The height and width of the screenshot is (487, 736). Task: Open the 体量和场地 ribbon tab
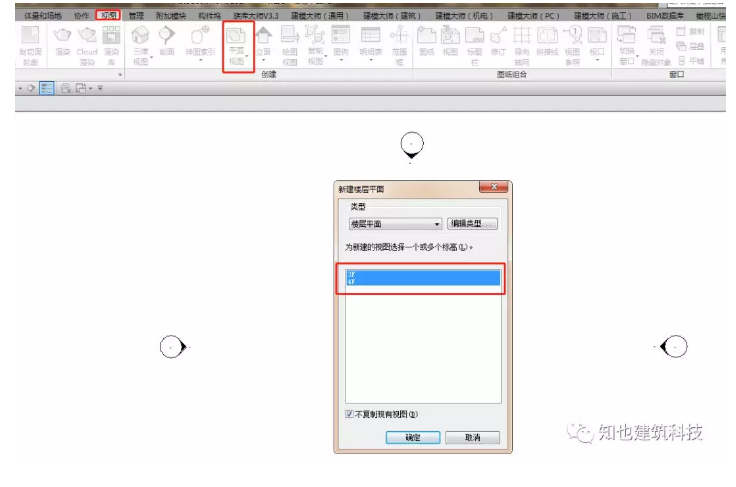tap(43, 15)
